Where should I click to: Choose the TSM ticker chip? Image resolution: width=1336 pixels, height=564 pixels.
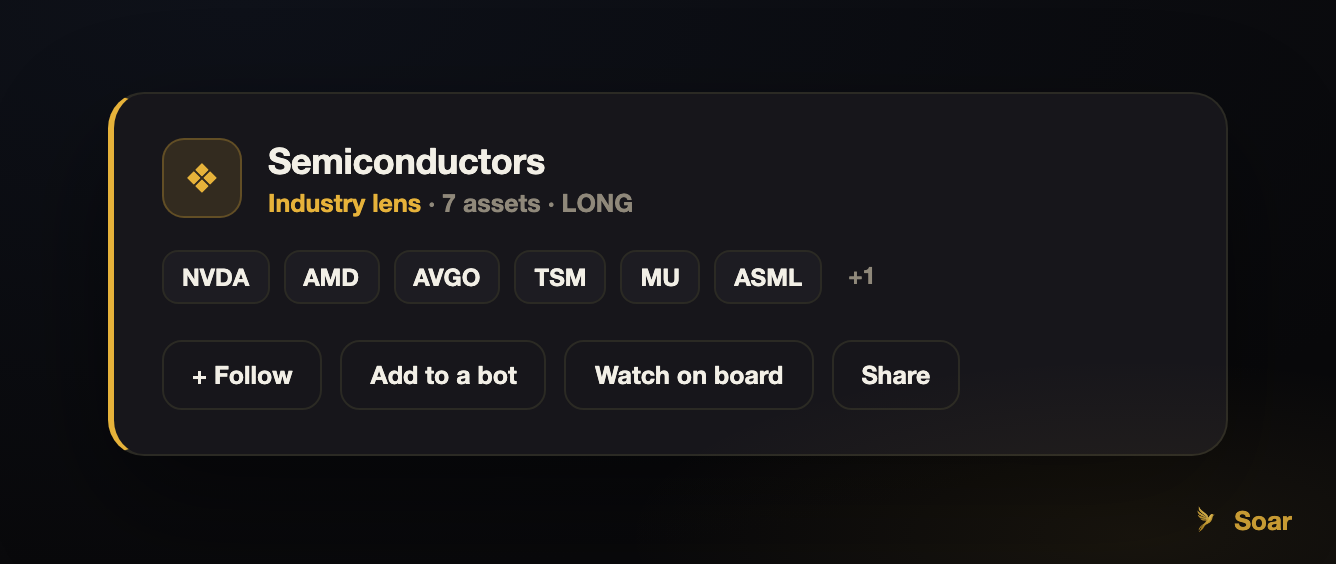[560, 277]
